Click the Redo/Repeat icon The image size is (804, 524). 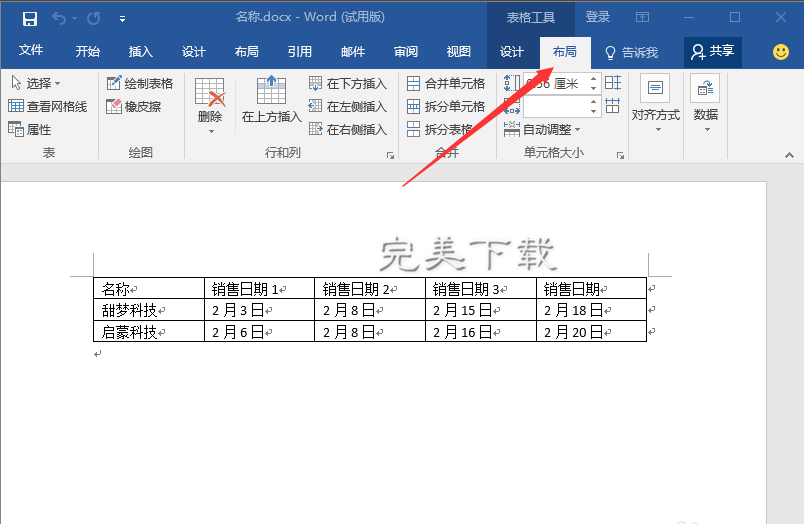point(93,19)
